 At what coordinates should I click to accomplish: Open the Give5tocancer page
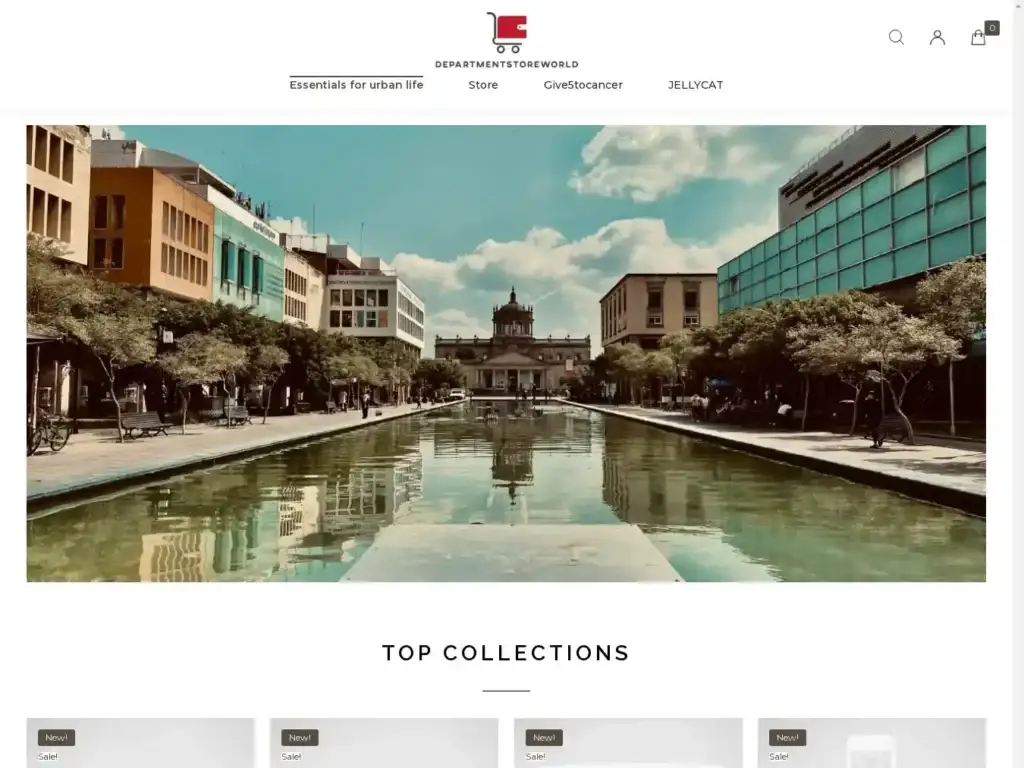point(583,85)
